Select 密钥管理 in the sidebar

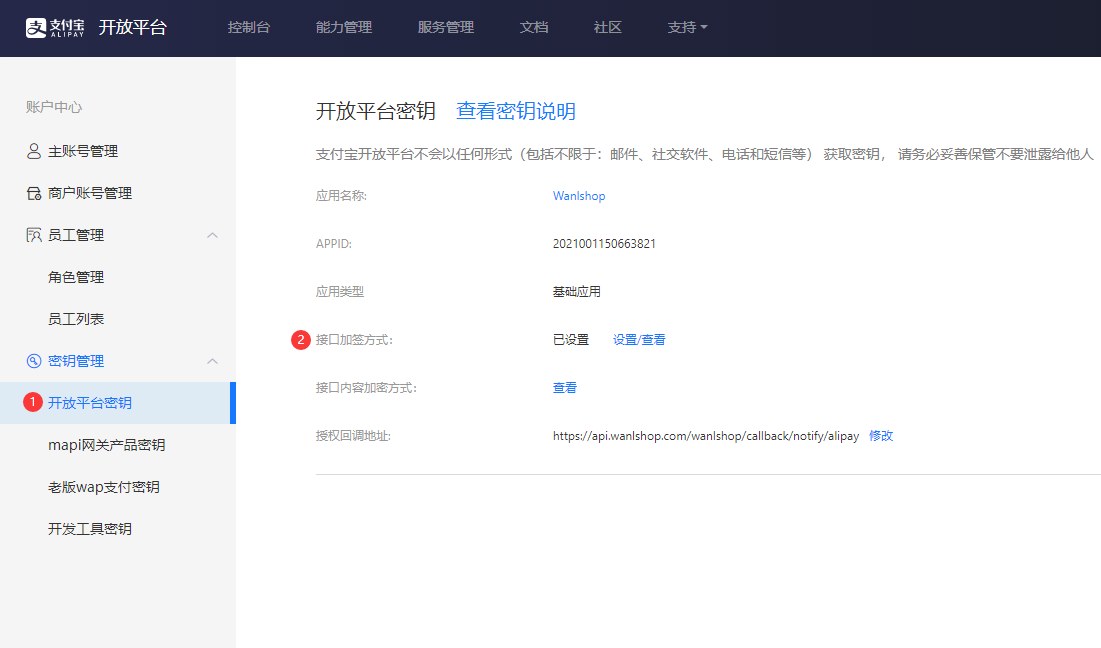click(x=76, y=361)
